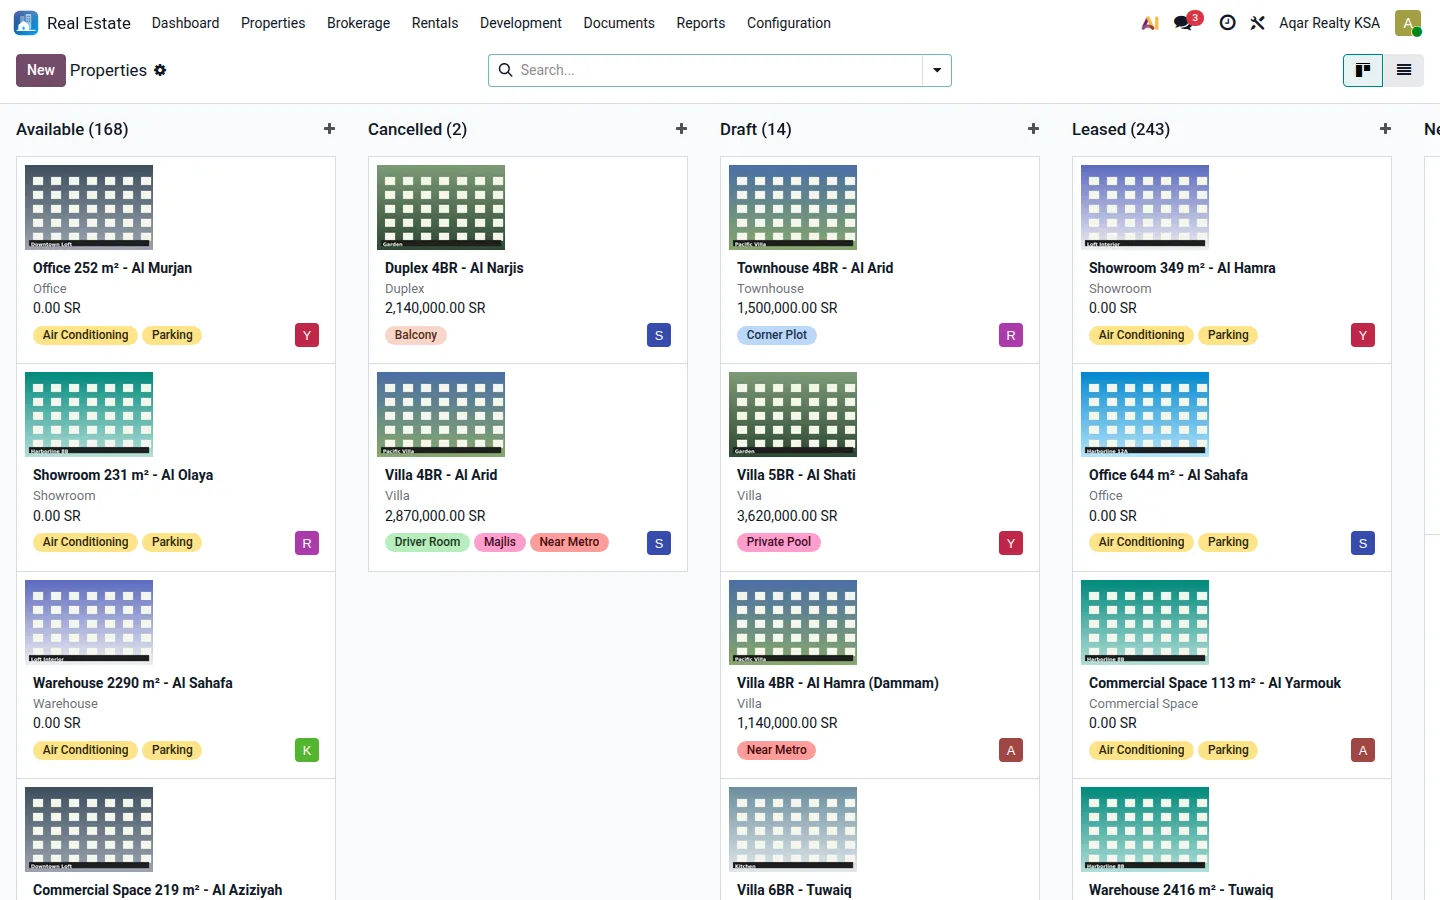The height and width of the screenshot is (900, 1440).
Task: Open the Documents menu
Action: (619, 23)
